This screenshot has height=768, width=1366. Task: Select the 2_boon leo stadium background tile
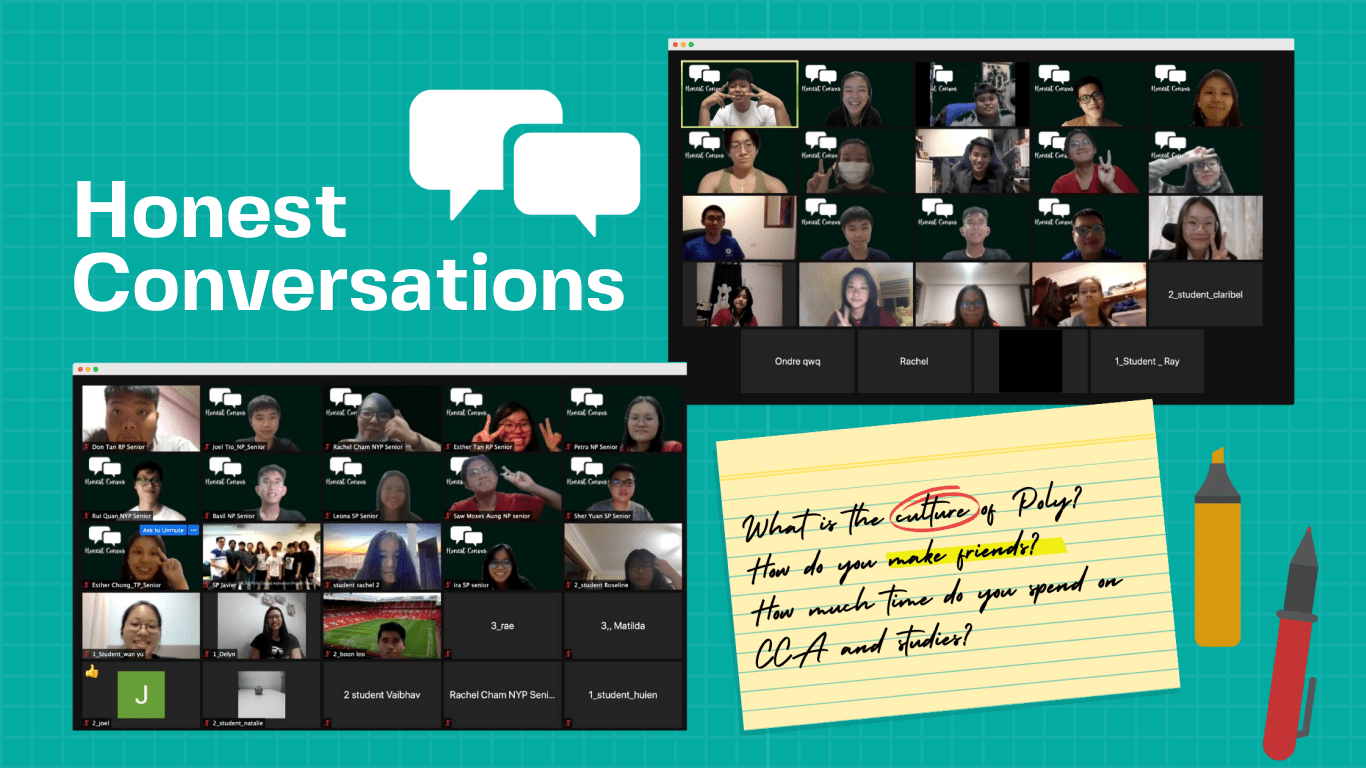381,626
